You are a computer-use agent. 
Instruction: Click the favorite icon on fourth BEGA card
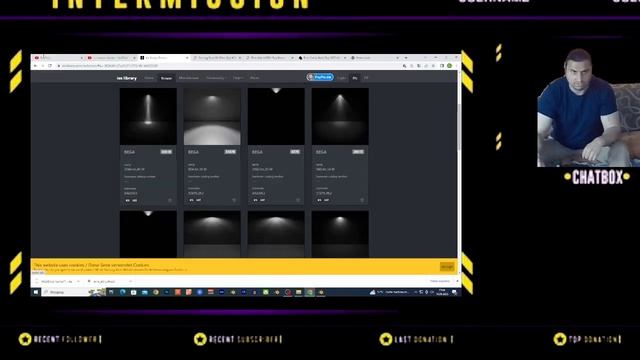[362, 200]
